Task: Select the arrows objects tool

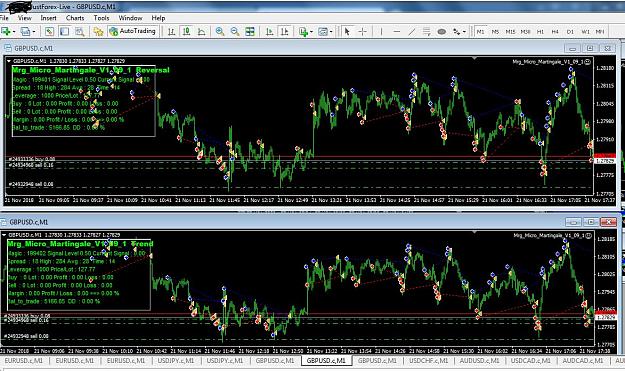Action: coord(456,31)
